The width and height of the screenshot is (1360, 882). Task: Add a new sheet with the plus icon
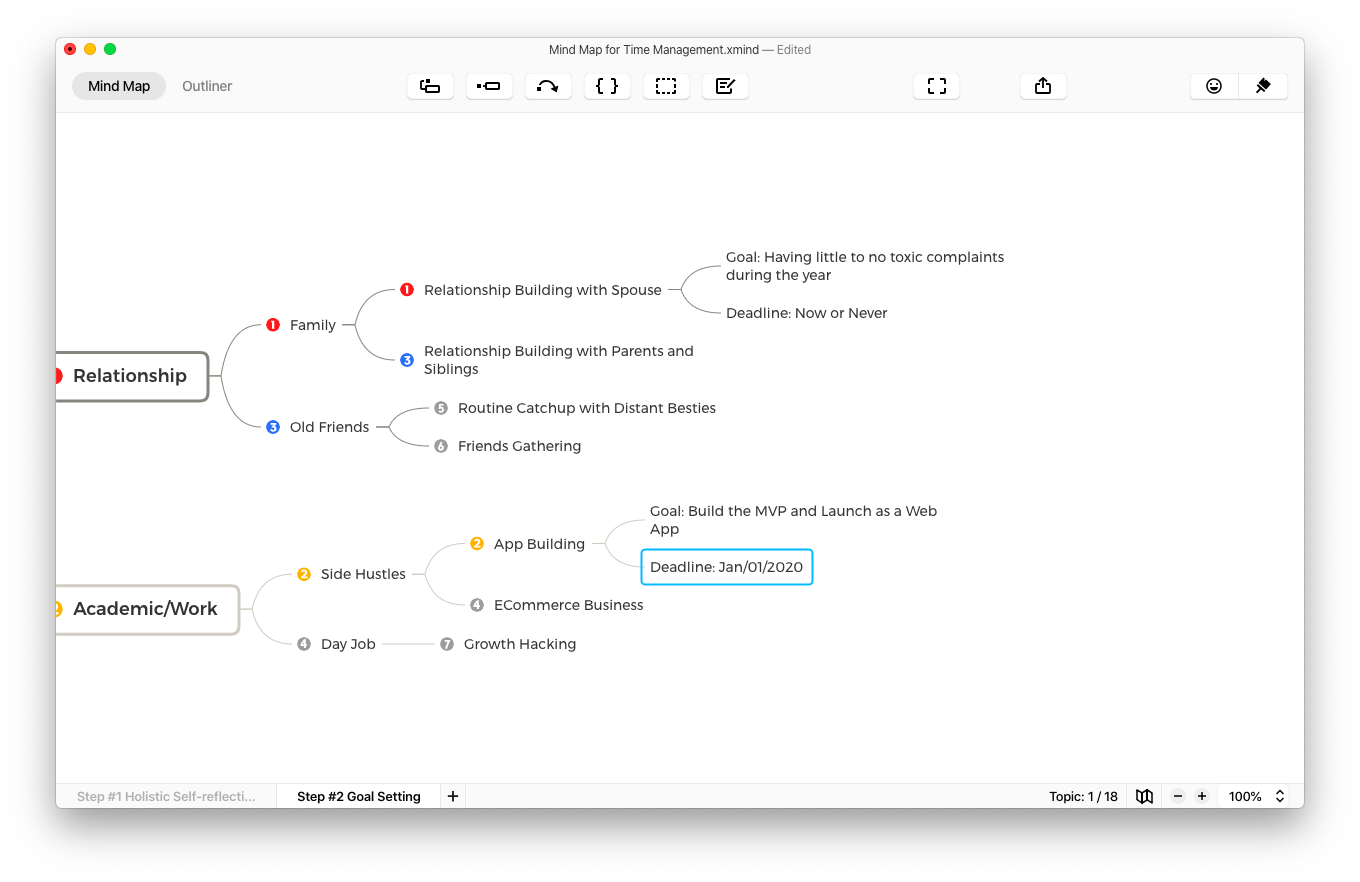click(x=453, y=796)
